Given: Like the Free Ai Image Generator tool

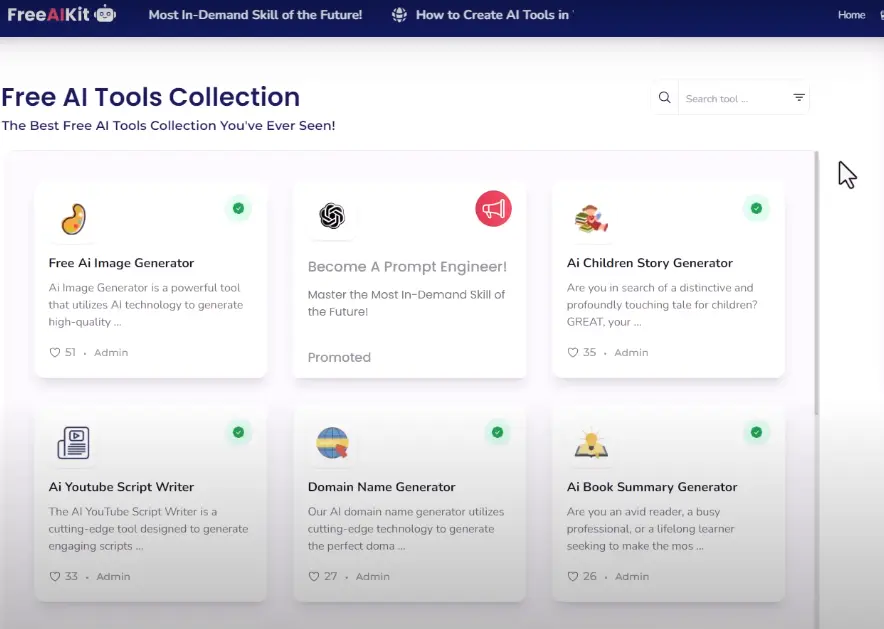Looking at the screenshot, I should 55,353.
